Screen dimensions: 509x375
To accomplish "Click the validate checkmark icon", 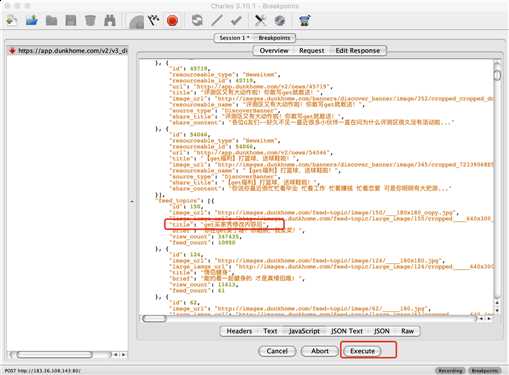I will (236, 20).
